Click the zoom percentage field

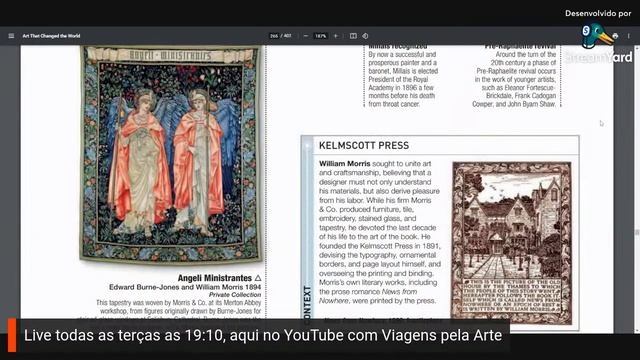tap(320, 36)
